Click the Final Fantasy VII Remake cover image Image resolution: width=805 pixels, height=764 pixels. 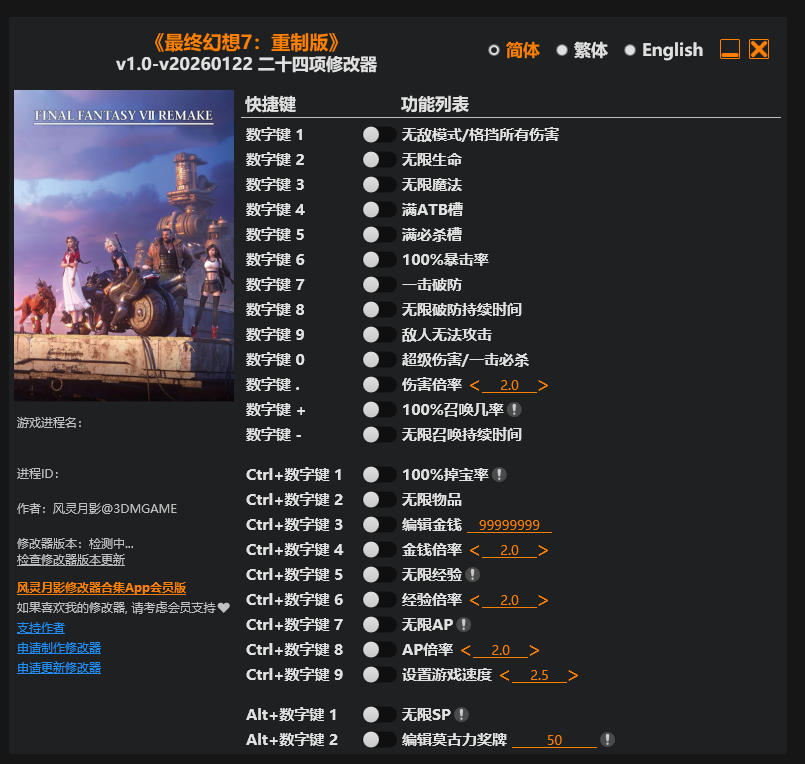tap(124, 245)
